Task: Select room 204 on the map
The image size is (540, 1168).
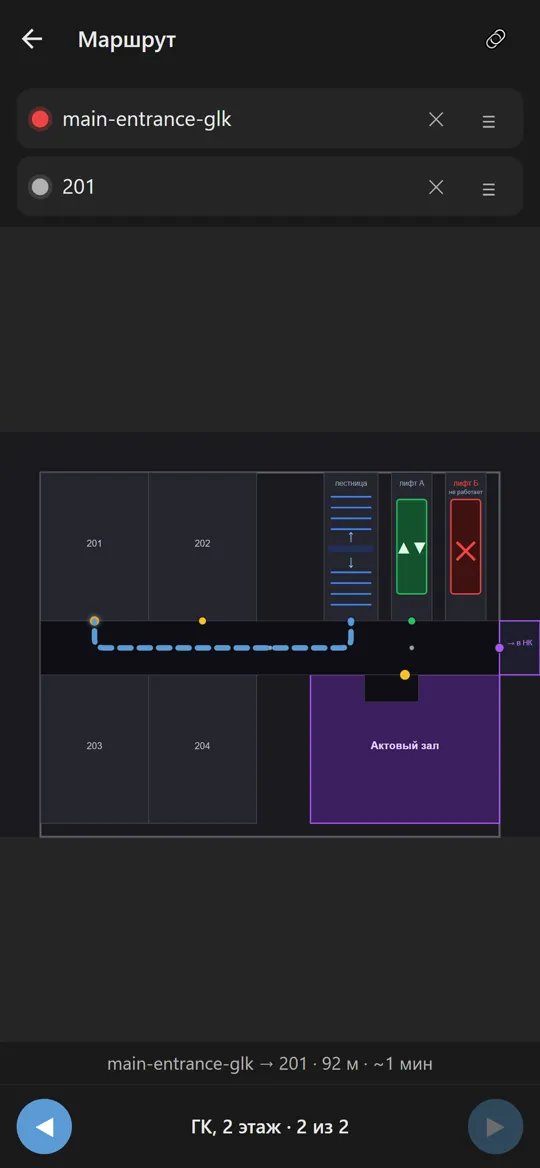Action: 203,748
